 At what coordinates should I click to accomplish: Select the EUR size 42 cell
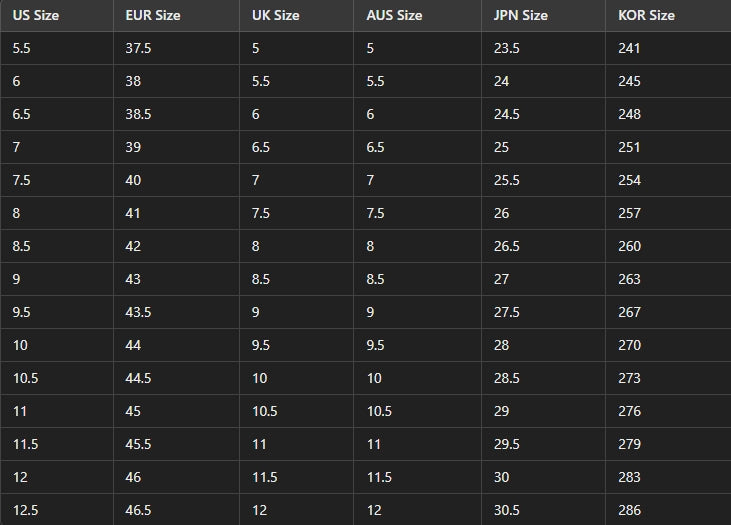(x=133, y=246)
